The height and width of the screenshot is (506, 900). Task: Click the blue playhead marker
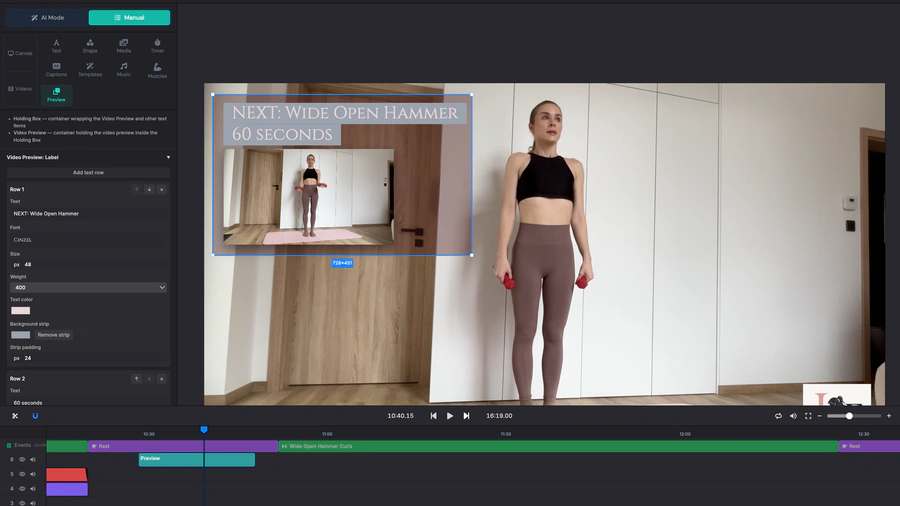(204, 430)
